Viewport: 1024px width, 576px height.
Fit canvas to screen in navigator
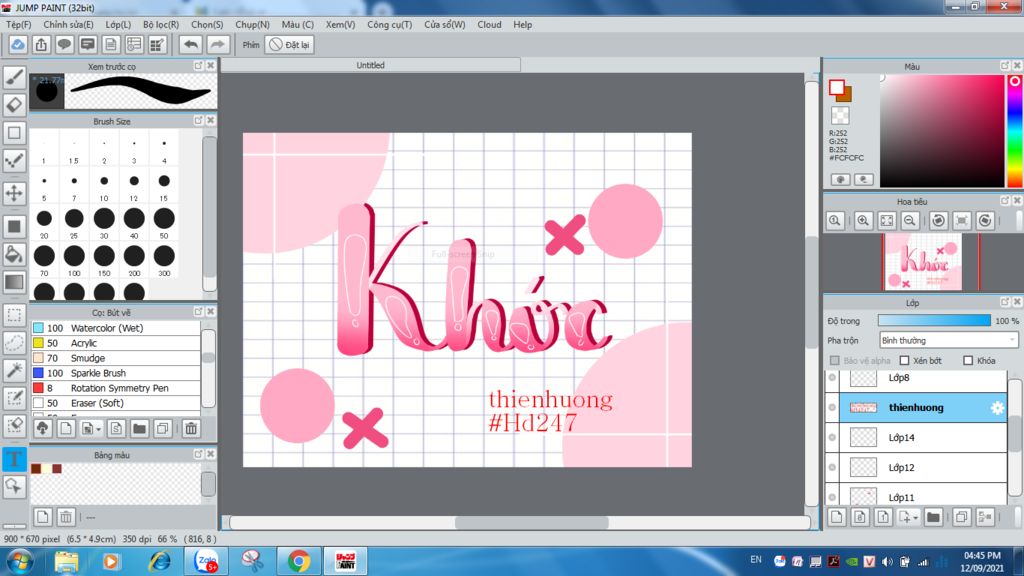(x=886, y=221)
